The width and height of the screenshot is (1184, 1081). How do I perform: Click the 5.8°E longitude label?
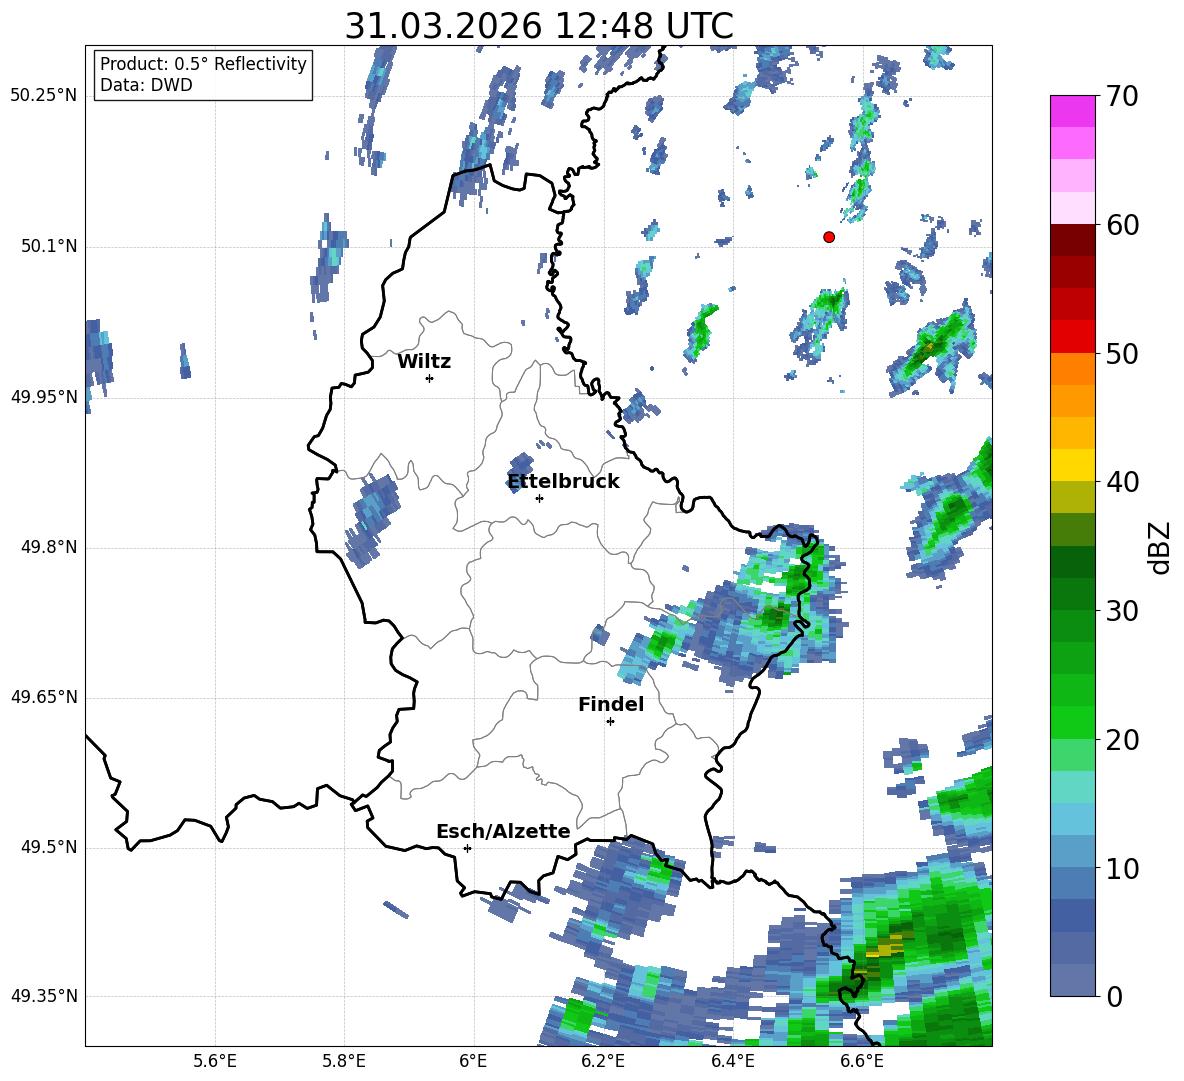344,1061
